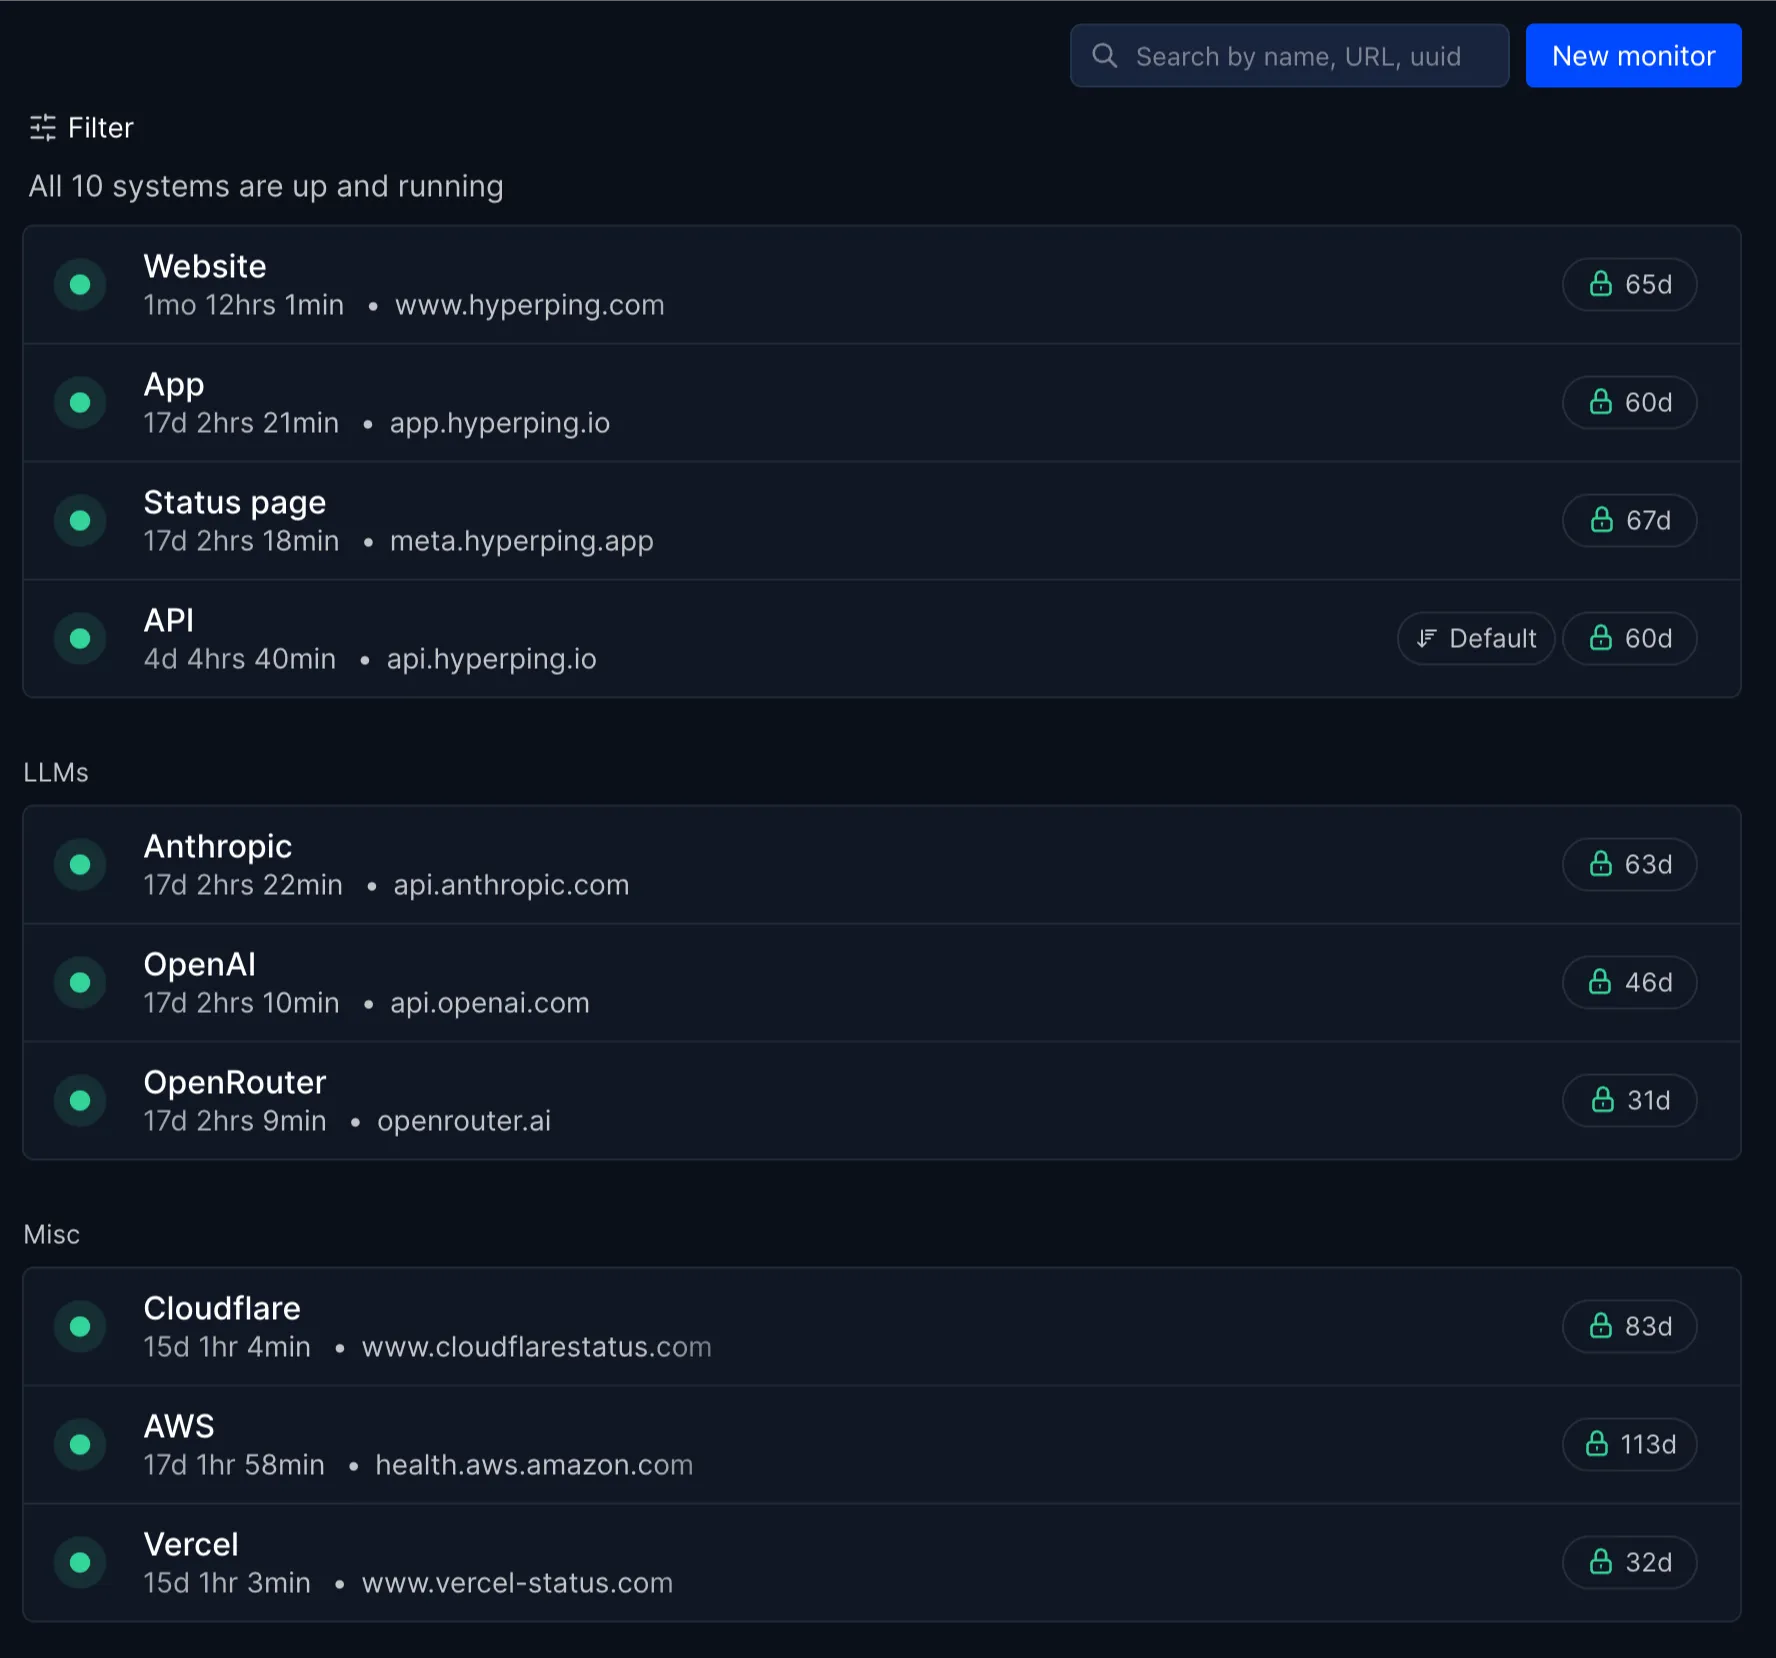Viewport: 1776px width, 1658px height.
Task: Click meta.hyperping.app URL text
Action: [522, 541]
